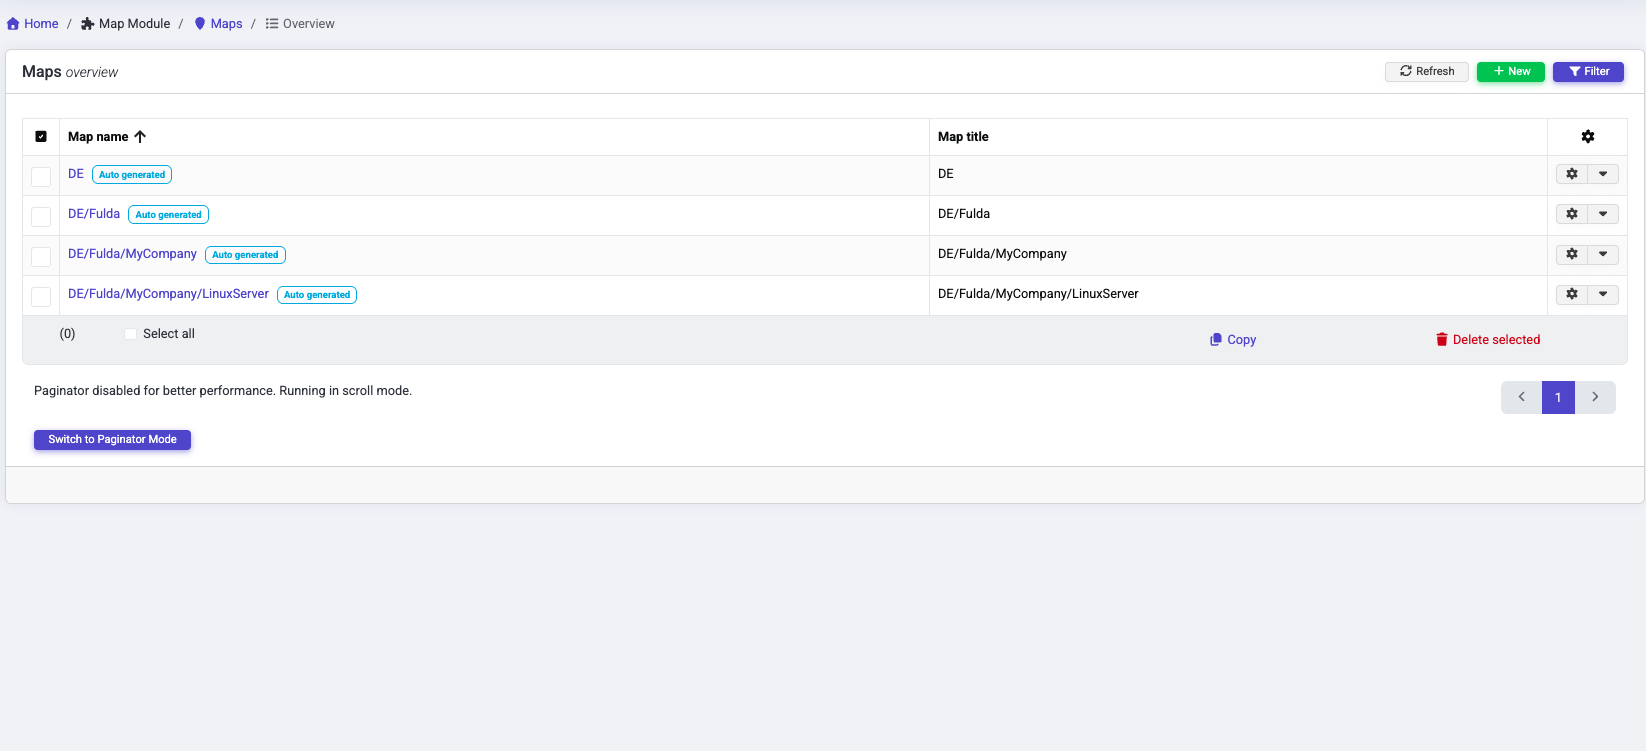Enable the Select all checkbox
1646x751 pixels.
point(130,334)
